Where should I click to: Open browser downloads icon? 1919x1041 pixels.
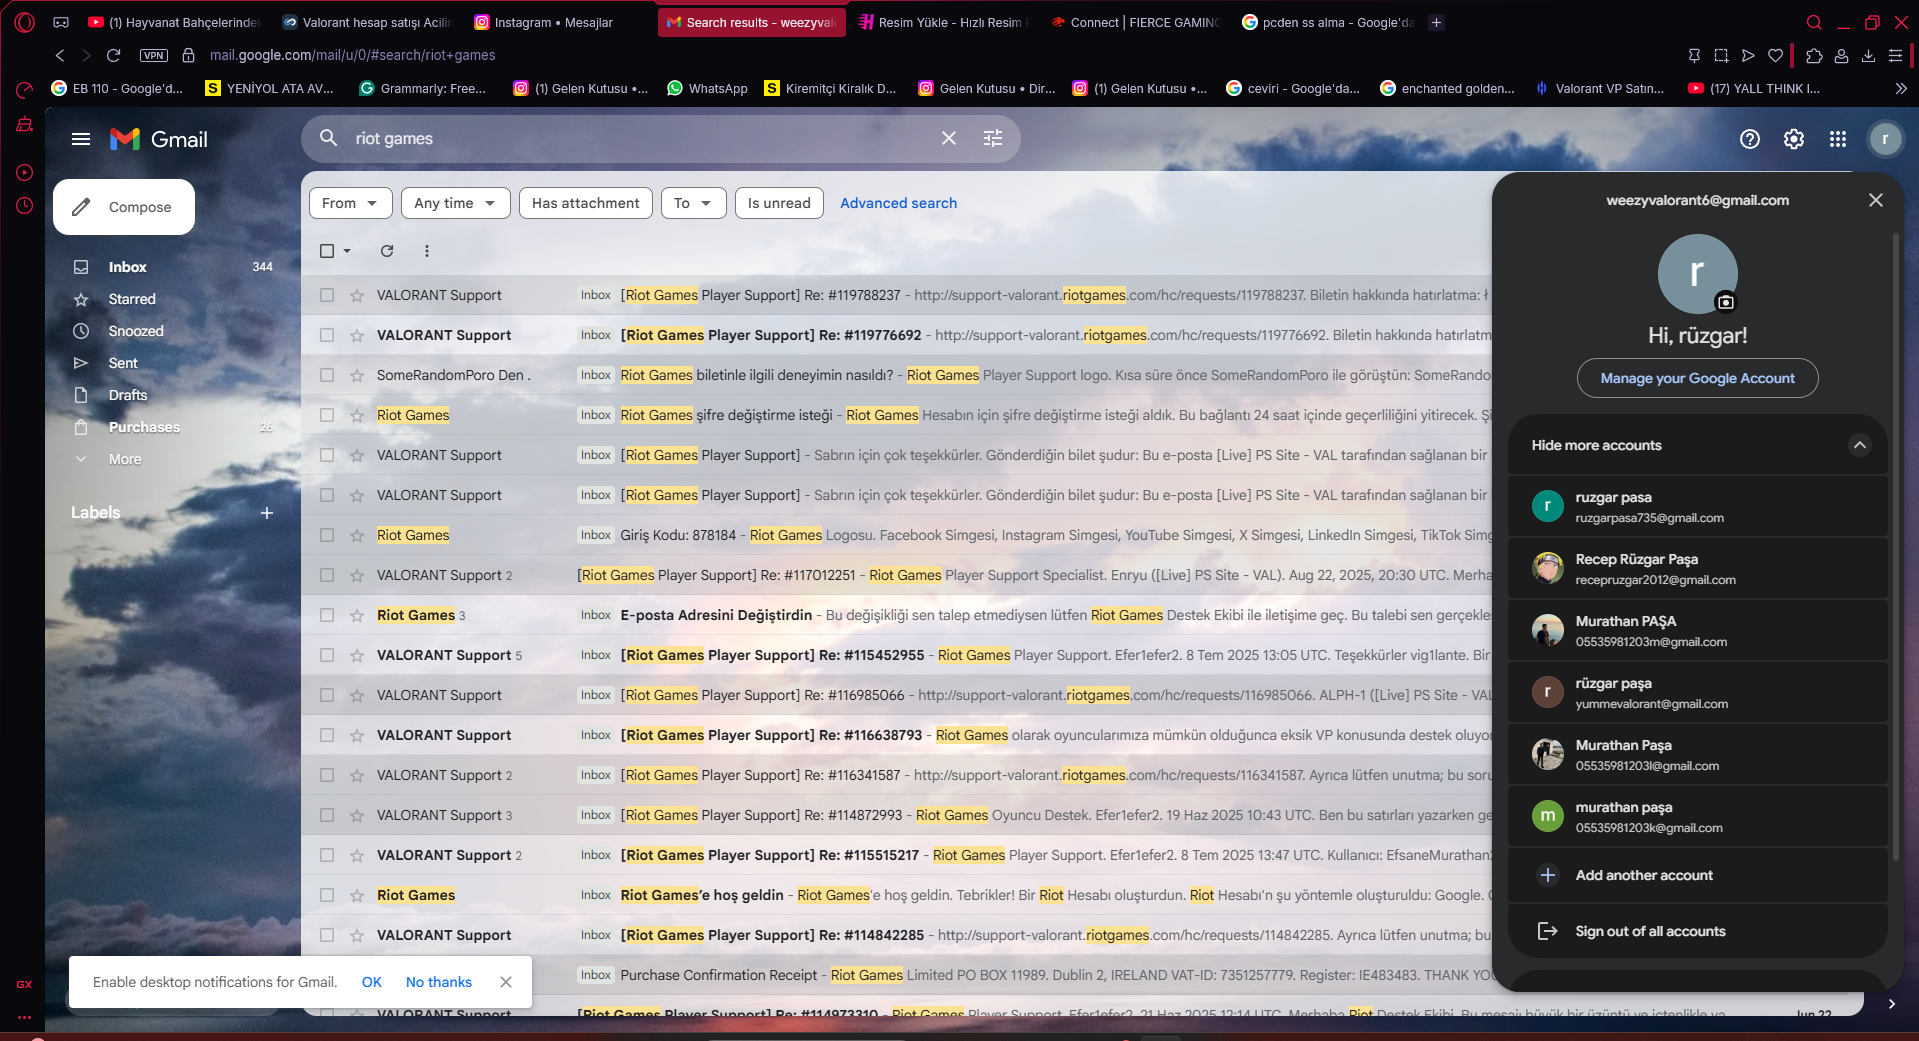pos(1868,56)
